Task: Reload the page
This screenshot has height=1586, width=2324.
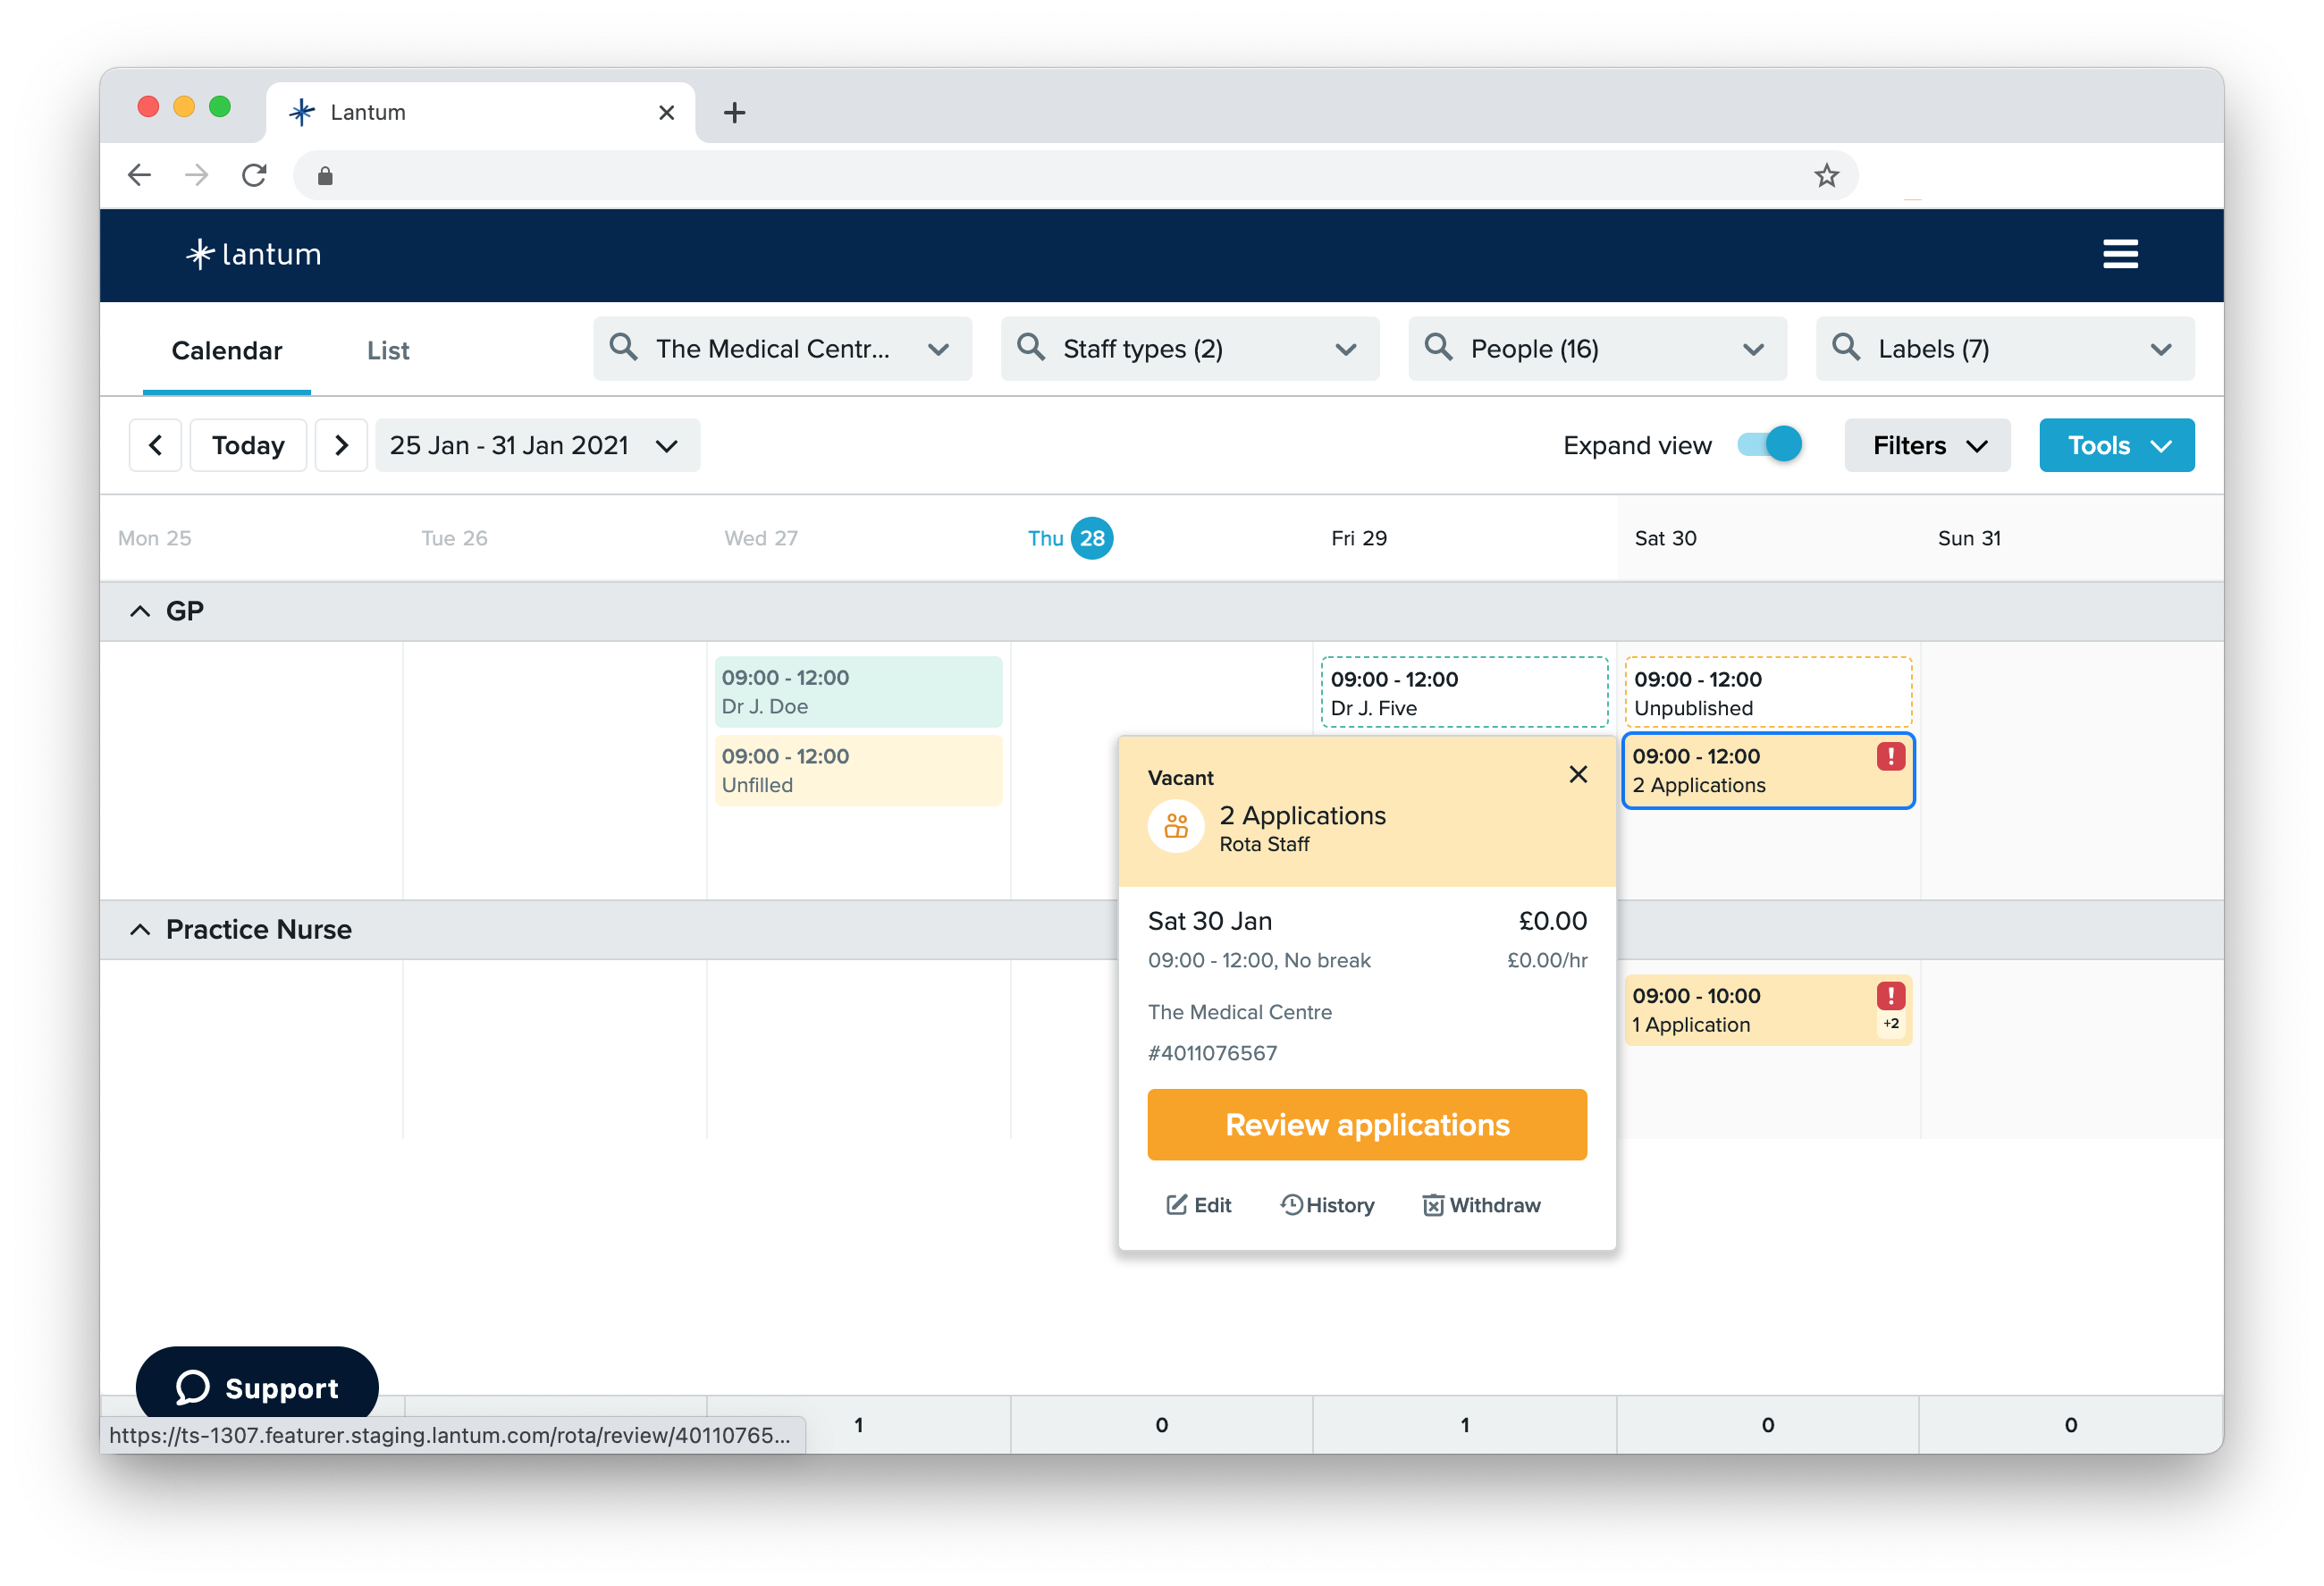Action: point(254,175)
